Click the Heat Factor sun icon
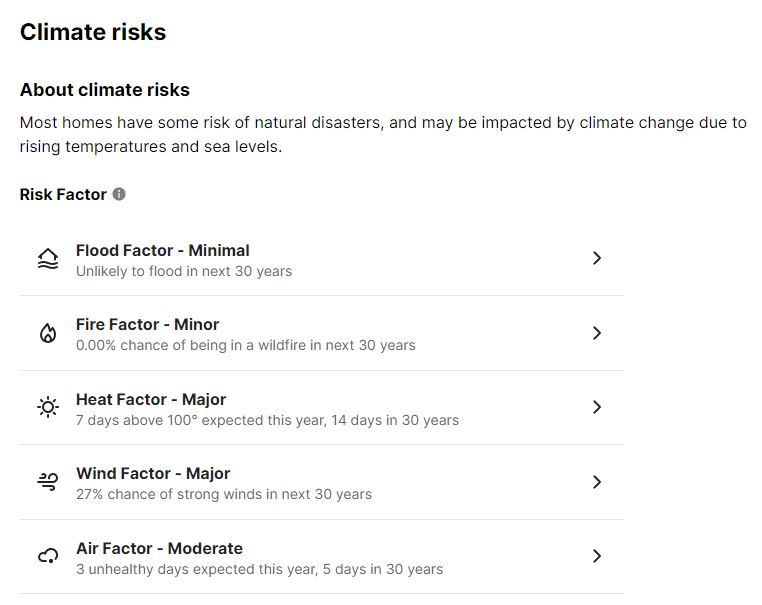 pos(48,407)
